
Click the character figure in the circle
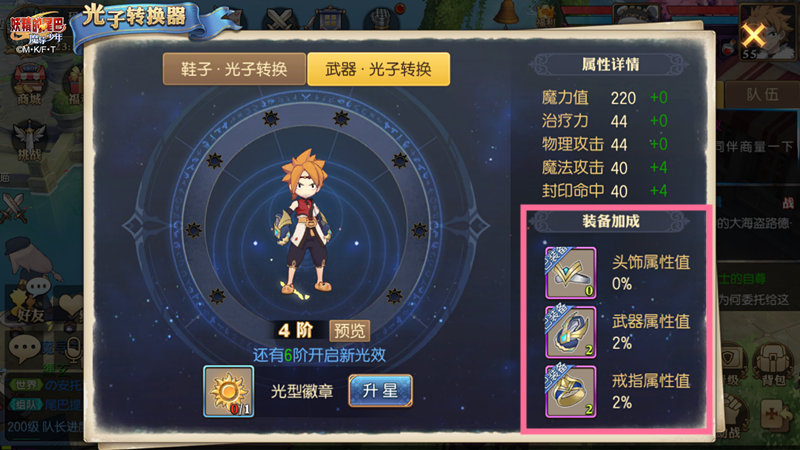(x=305, y=224)
